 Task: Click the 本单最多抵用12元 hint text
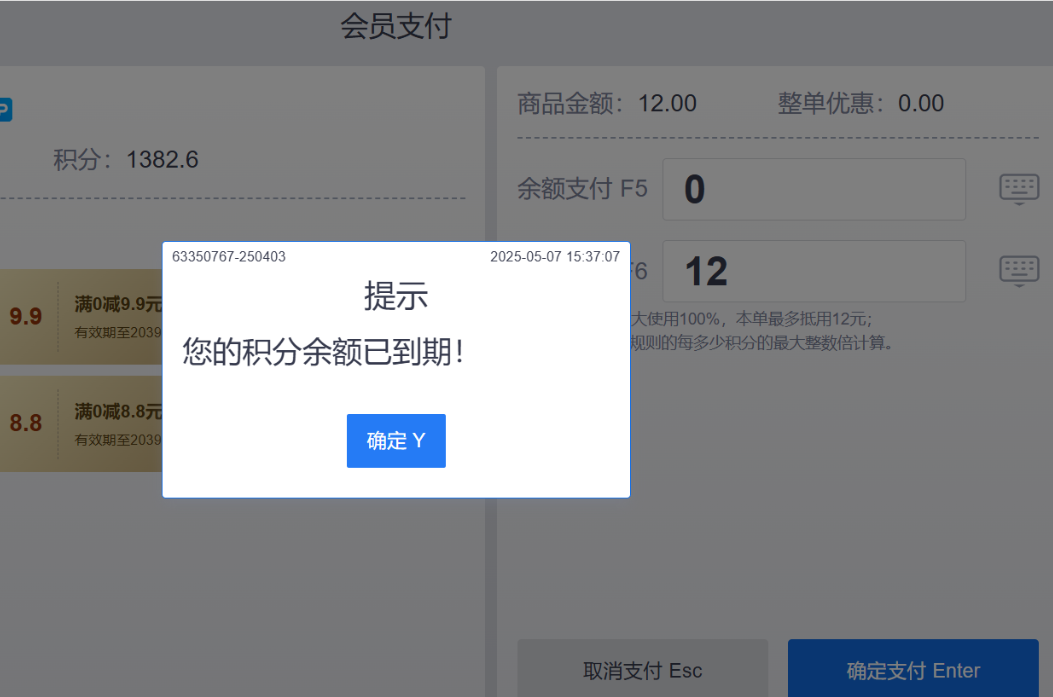coord(803,318)
